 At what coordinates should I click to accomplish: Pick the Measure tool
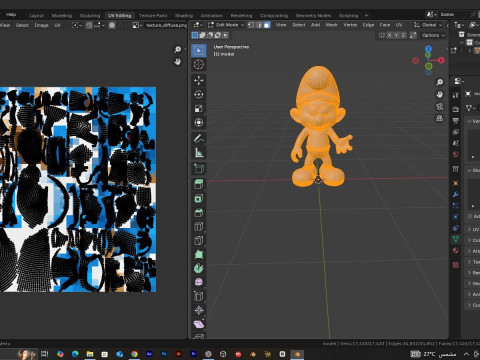[199, 152]
